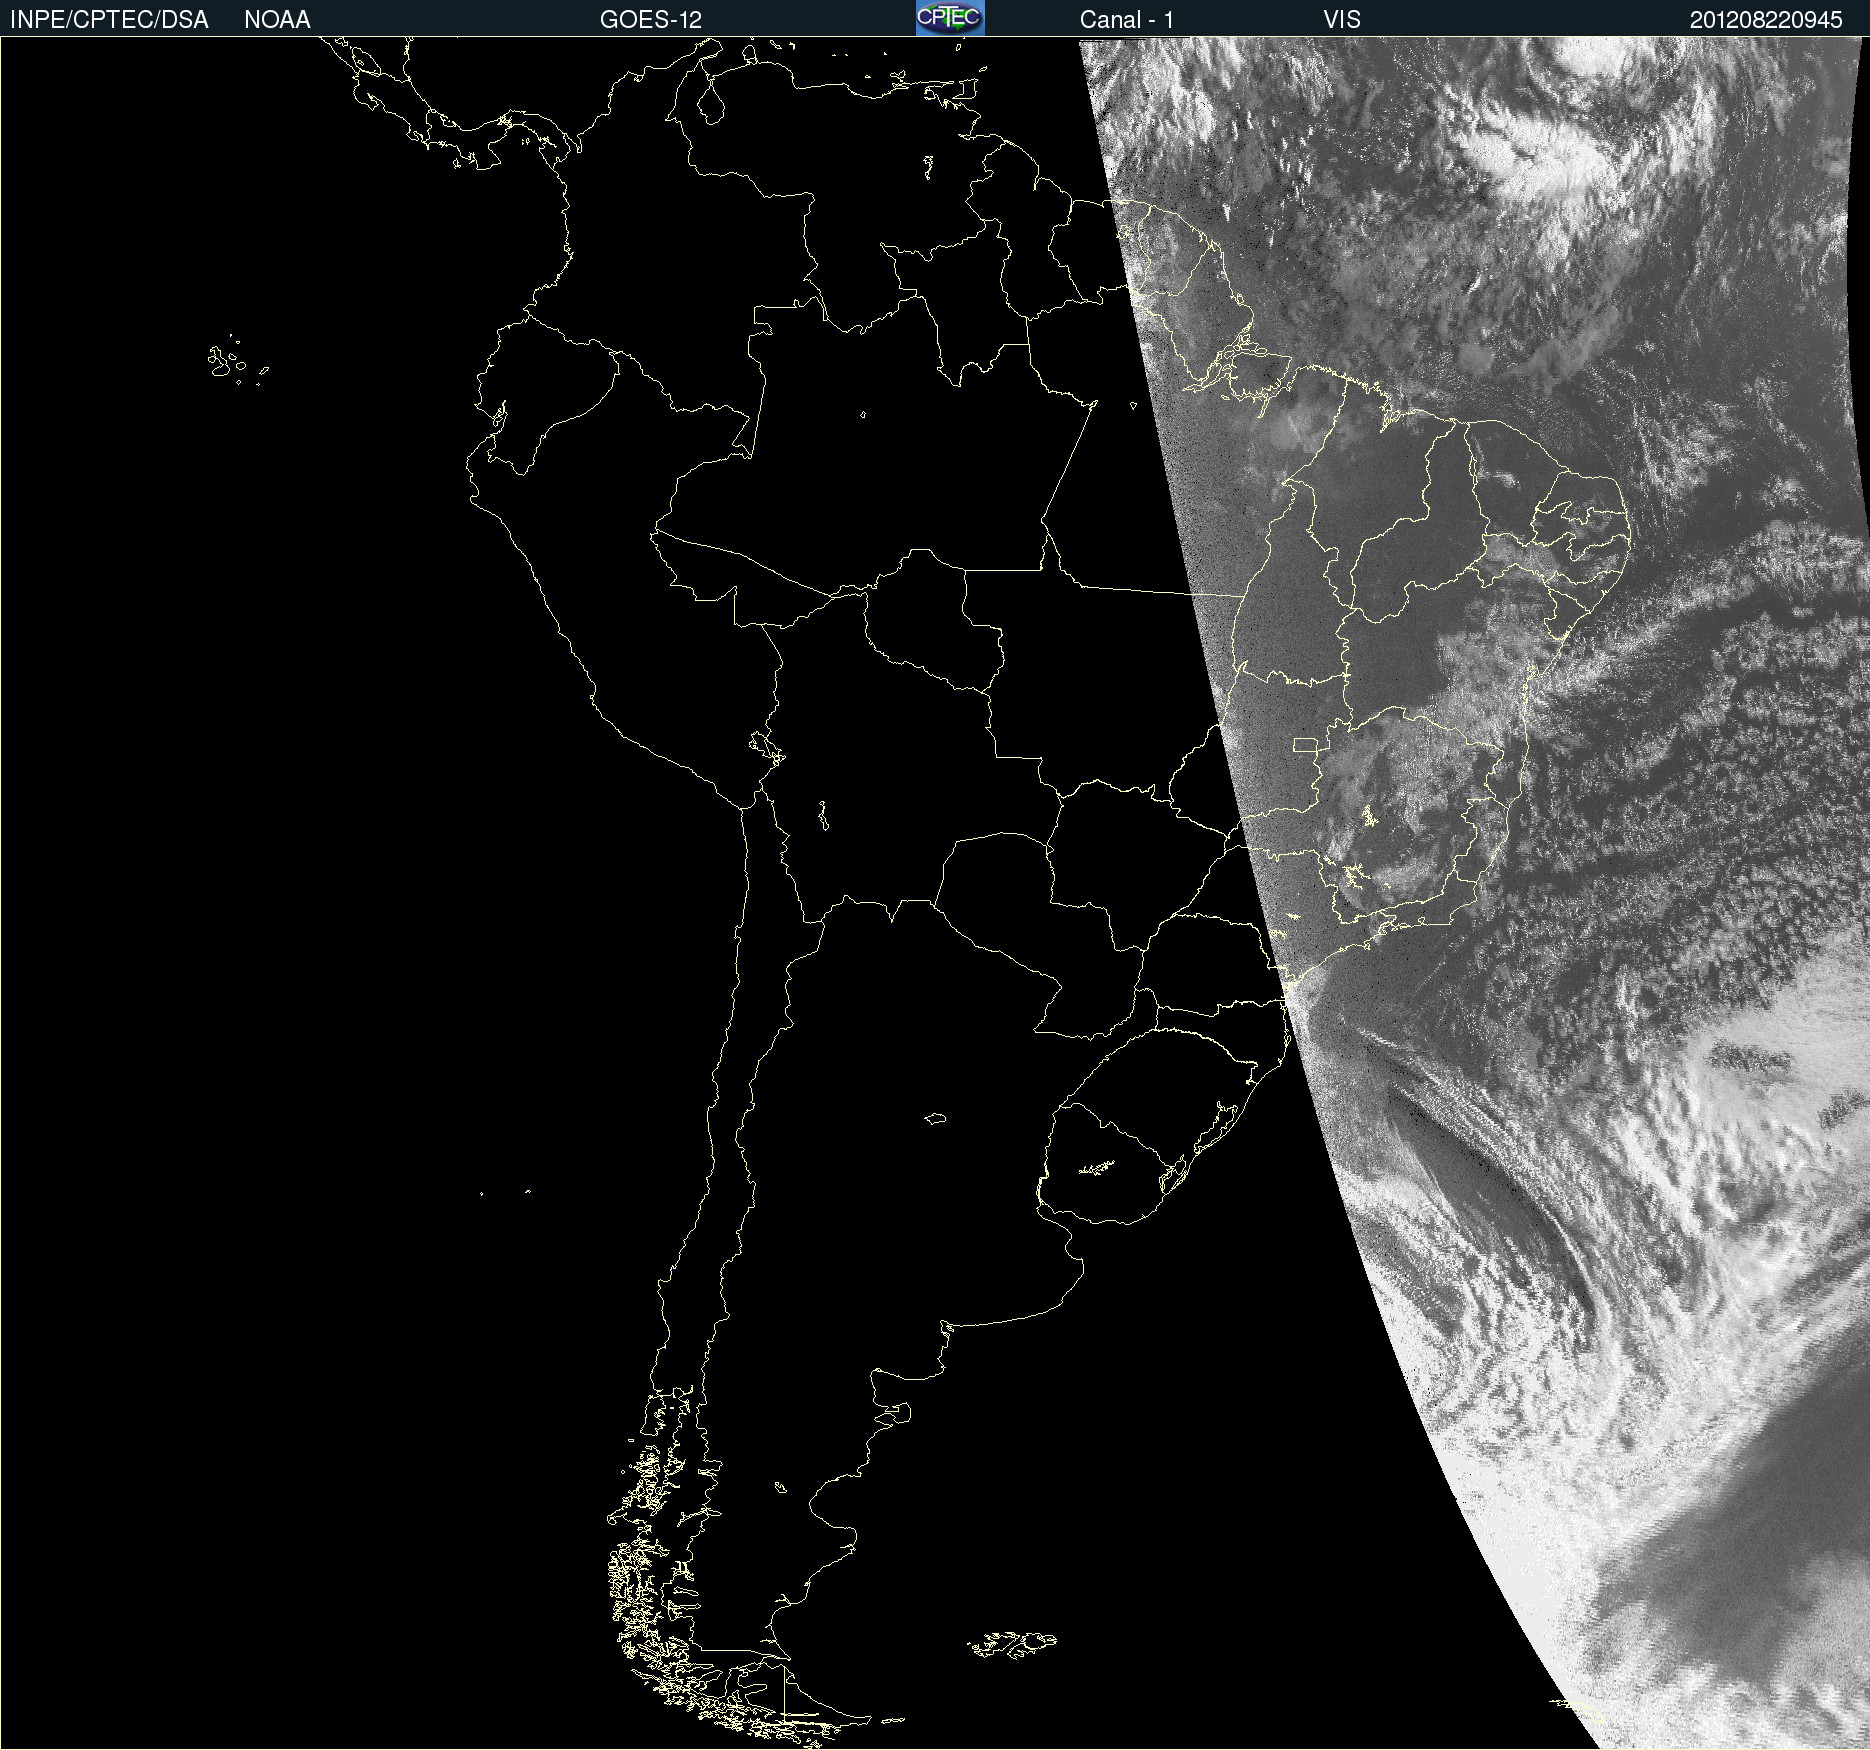The height and width of the screenshot is (1750, 1870).
Task: Click the 'Canal - 1' channel label
Action: click(x=1127, y=20)
